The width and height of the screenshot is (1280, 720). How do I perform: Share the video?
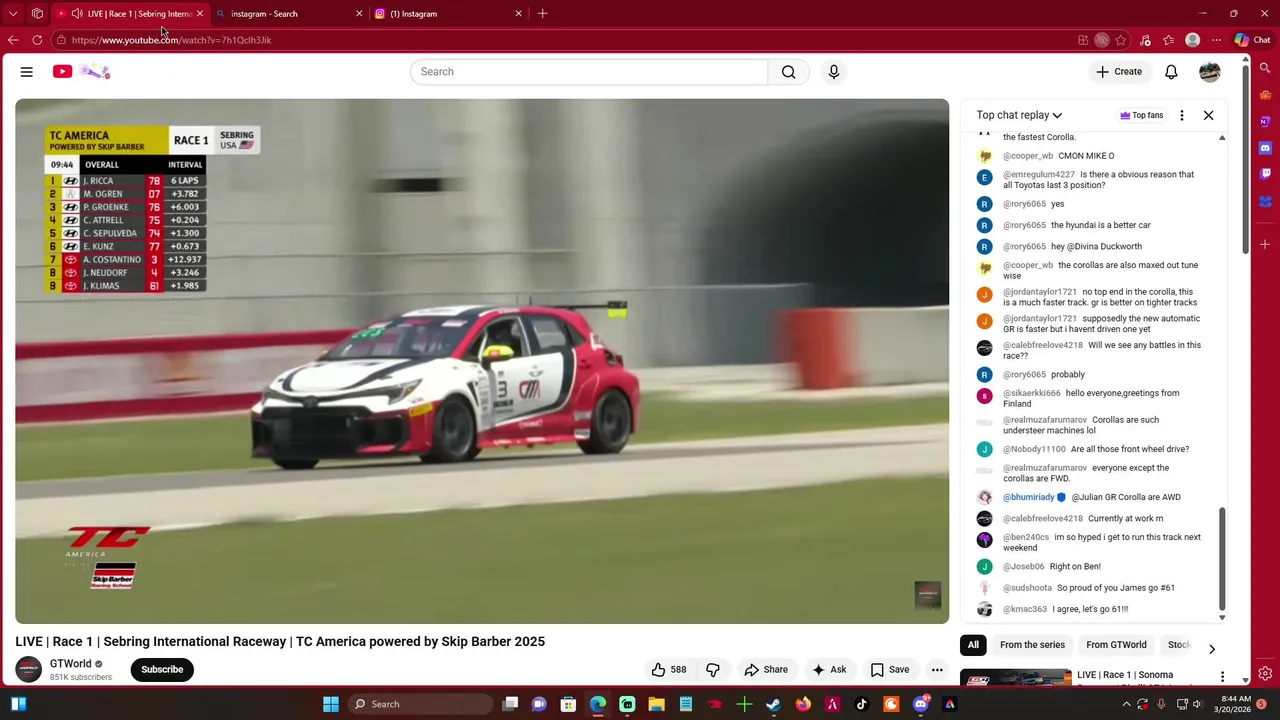click(766, 670)
